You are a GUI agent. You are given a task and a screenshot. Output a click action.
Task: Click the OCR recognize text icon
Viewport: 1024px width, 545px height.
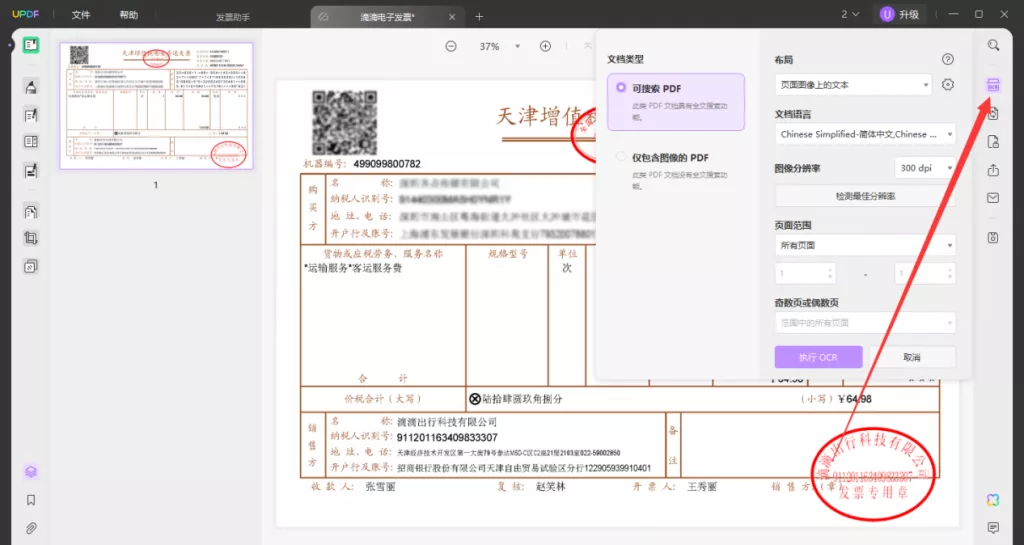993,85
